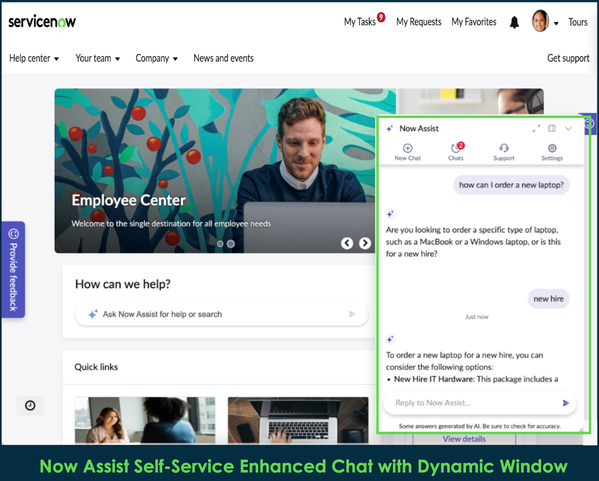Click the notification bell icon
599x481 pixels.
tap(515, 22)
